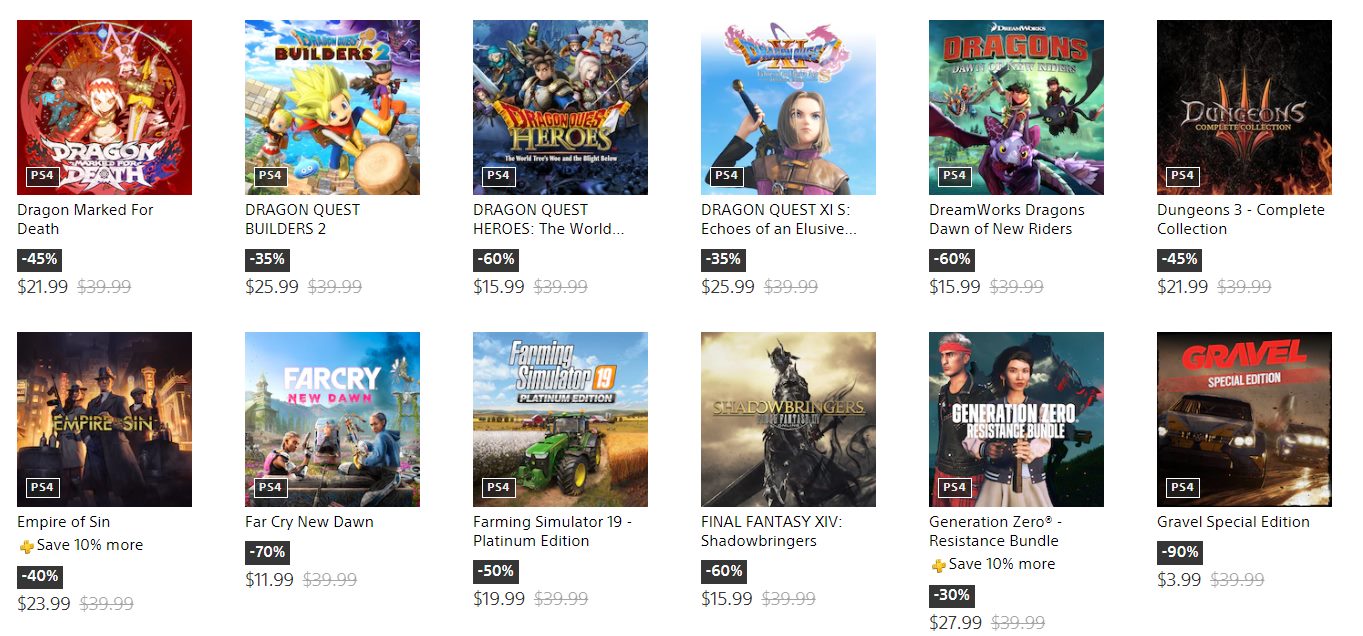Viewport: 1363px width, 636px height.
Task: Open DRAGON QUEST XI S cover image
Action: 788,107
